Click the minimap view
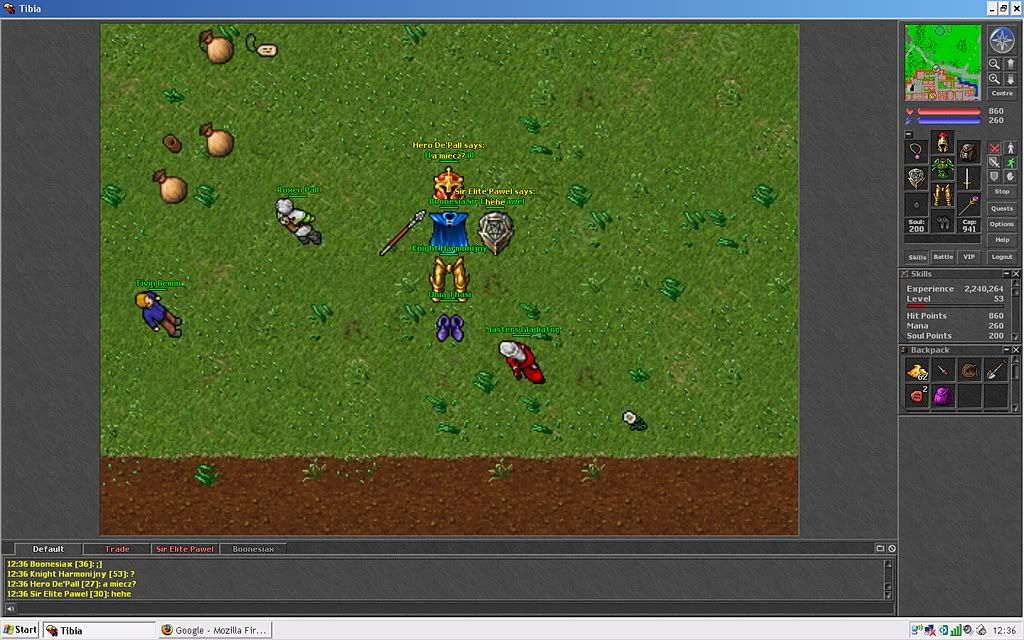 point(942,62)
